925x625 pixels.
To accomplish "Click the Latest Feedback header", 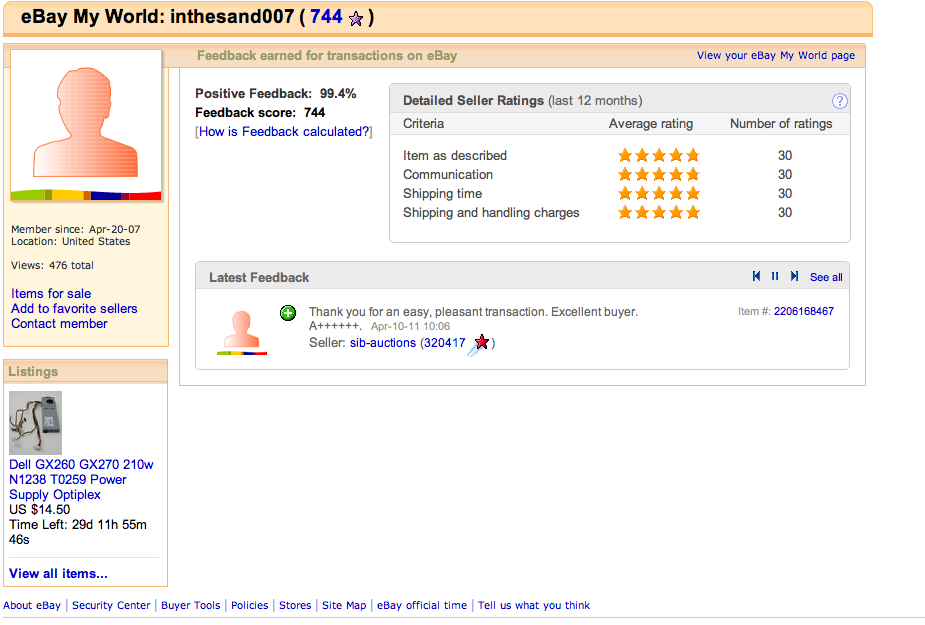I will click(259, 277).
